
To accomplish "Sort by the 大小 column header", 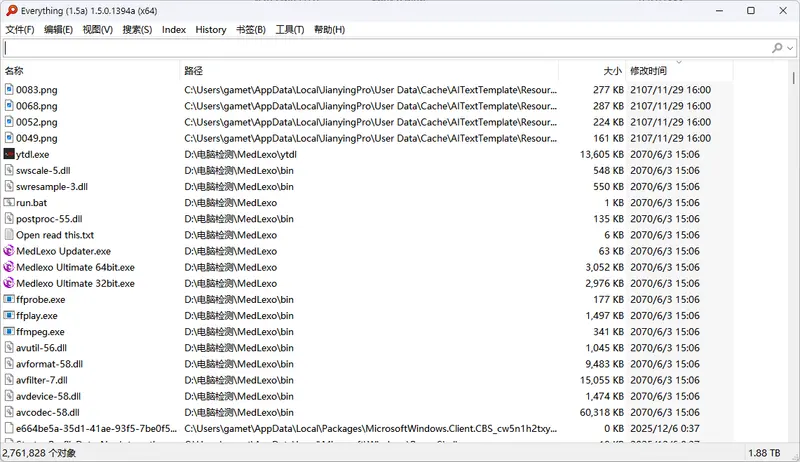I will (x=592, y=70).
